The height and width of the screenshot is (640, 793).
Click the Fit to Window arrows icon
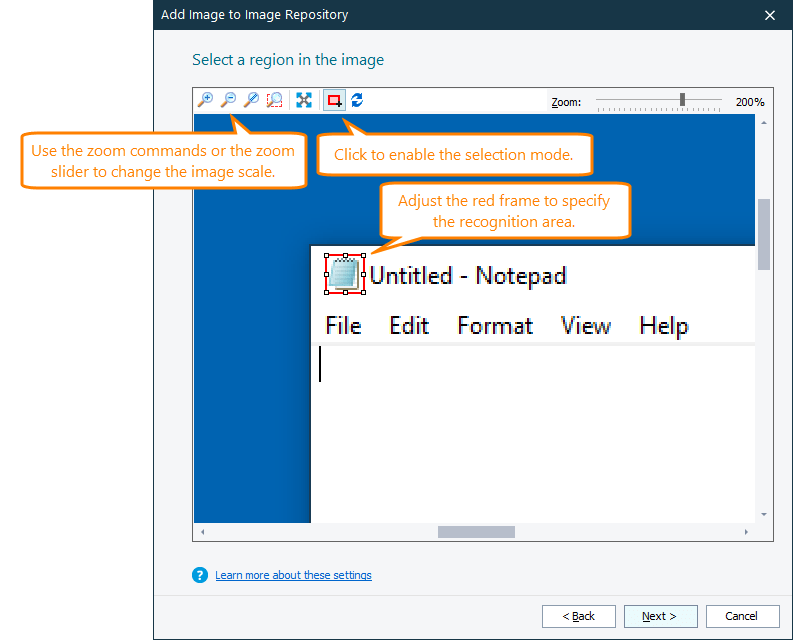tap(304, 100)
